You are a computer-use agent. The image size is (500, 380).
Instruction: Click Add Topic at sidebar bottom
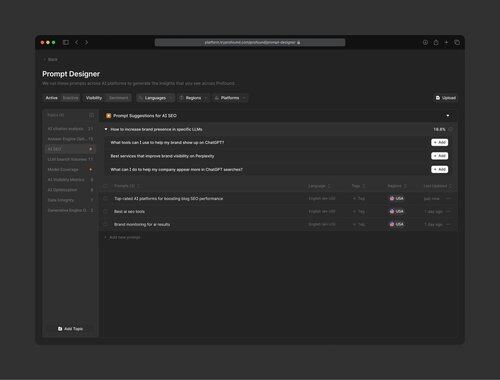point(70,329)
